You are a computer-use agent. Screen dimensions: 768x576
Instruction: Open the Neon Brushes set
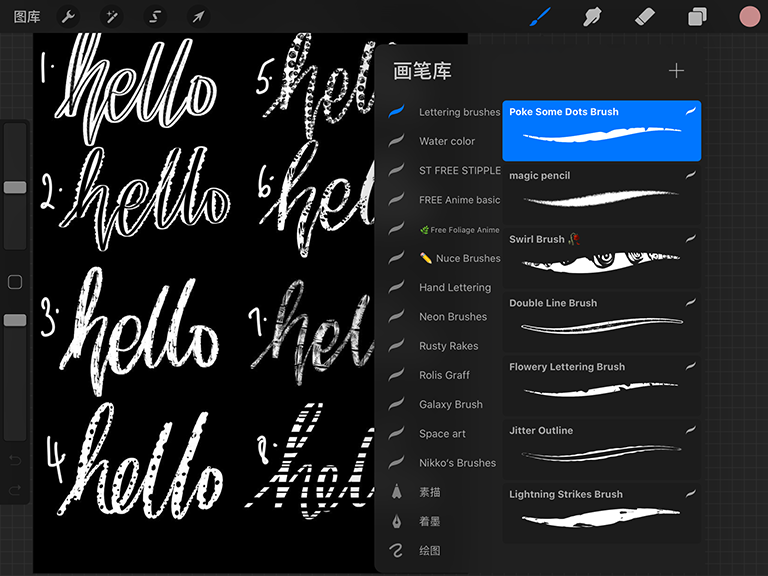[x=452, y=317]
